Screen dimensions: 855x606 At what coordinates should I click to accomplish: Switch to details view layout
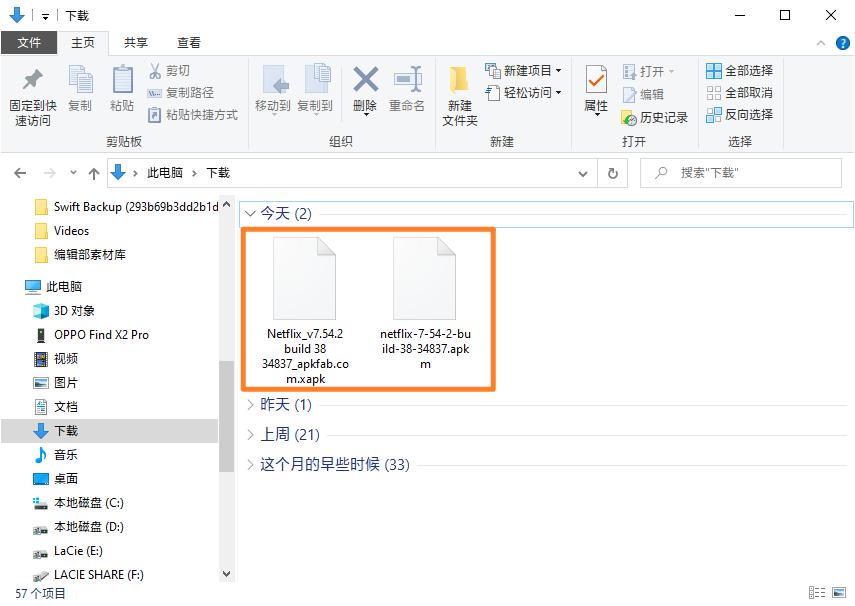coord(817,592)
